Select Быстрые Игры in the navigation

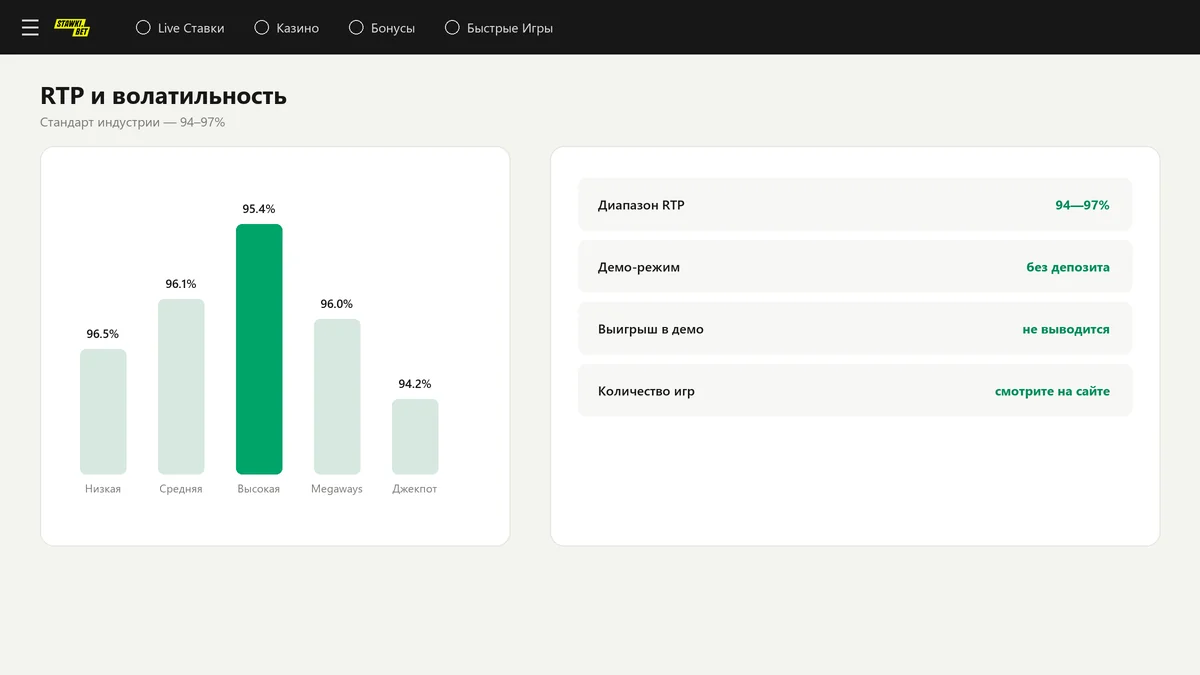pyautogui.click(x=510, y=28)
